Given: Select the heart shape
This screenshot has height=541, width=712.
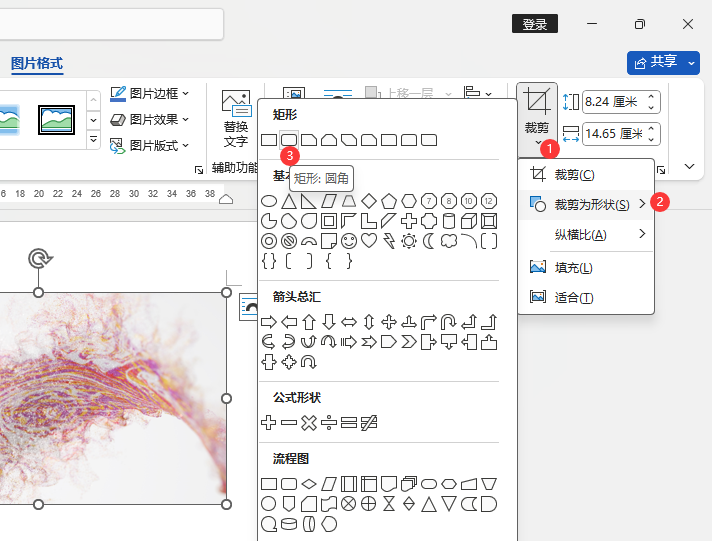Looking at the screenshot, I should [x=369, y=241].
